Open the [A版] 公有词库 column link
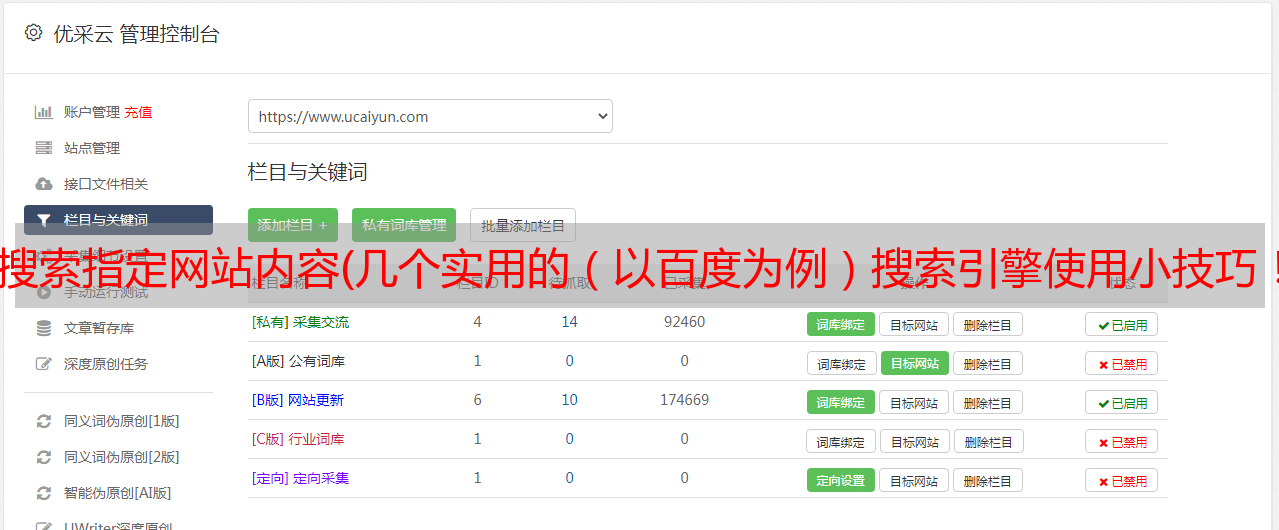Image resolution: width=1279 pixels, height=530 pixels. pos(298,361)
